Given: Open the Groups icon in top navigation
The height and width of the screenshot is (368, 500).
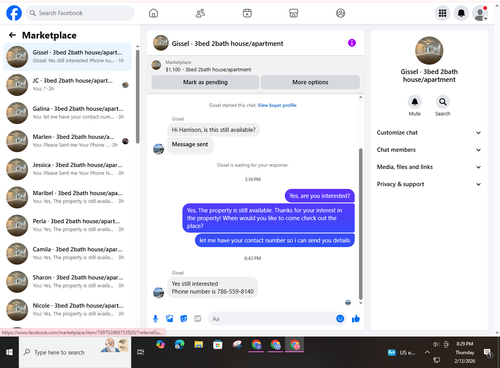Looking at the screenshot, I should coord(340,13).
